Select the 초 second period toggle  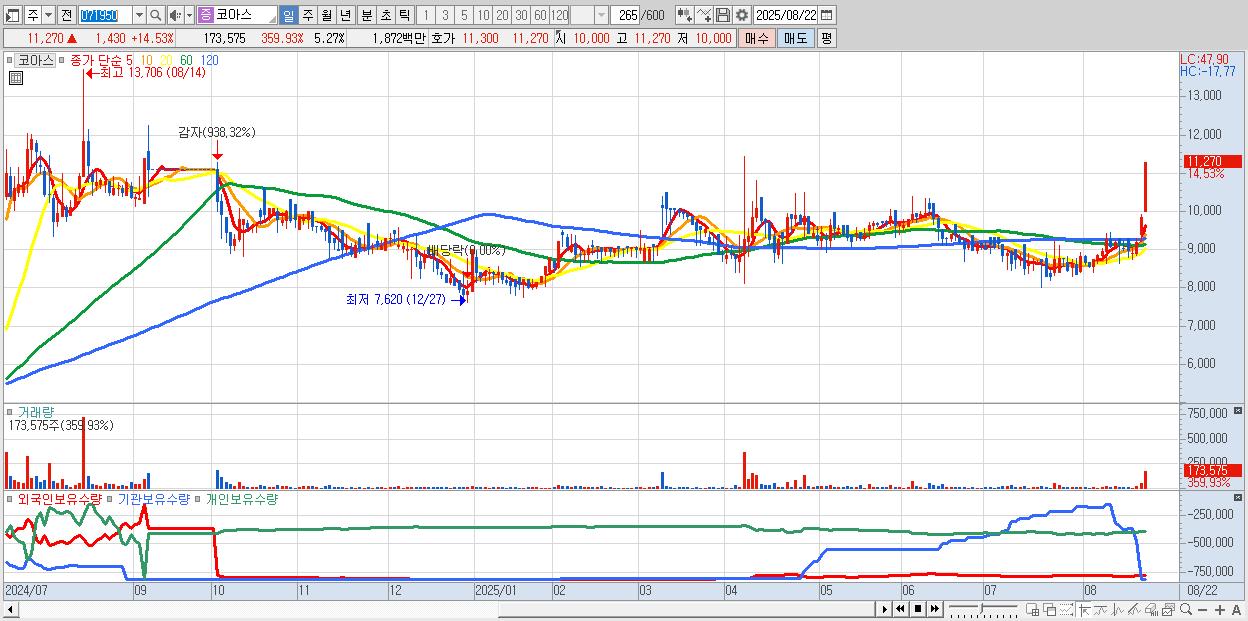(384, 15)
